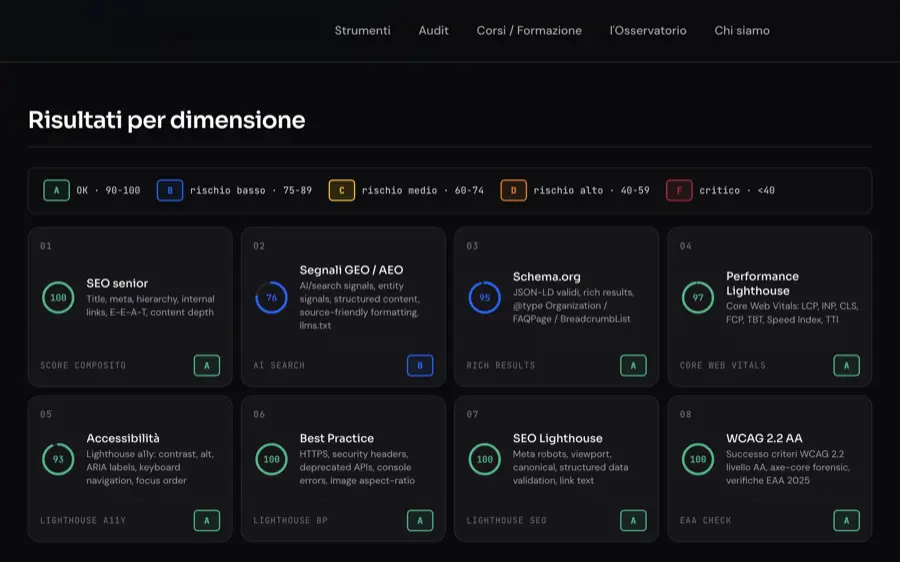Click the LIGHTHOUSE SEO label

click(506, 520)
